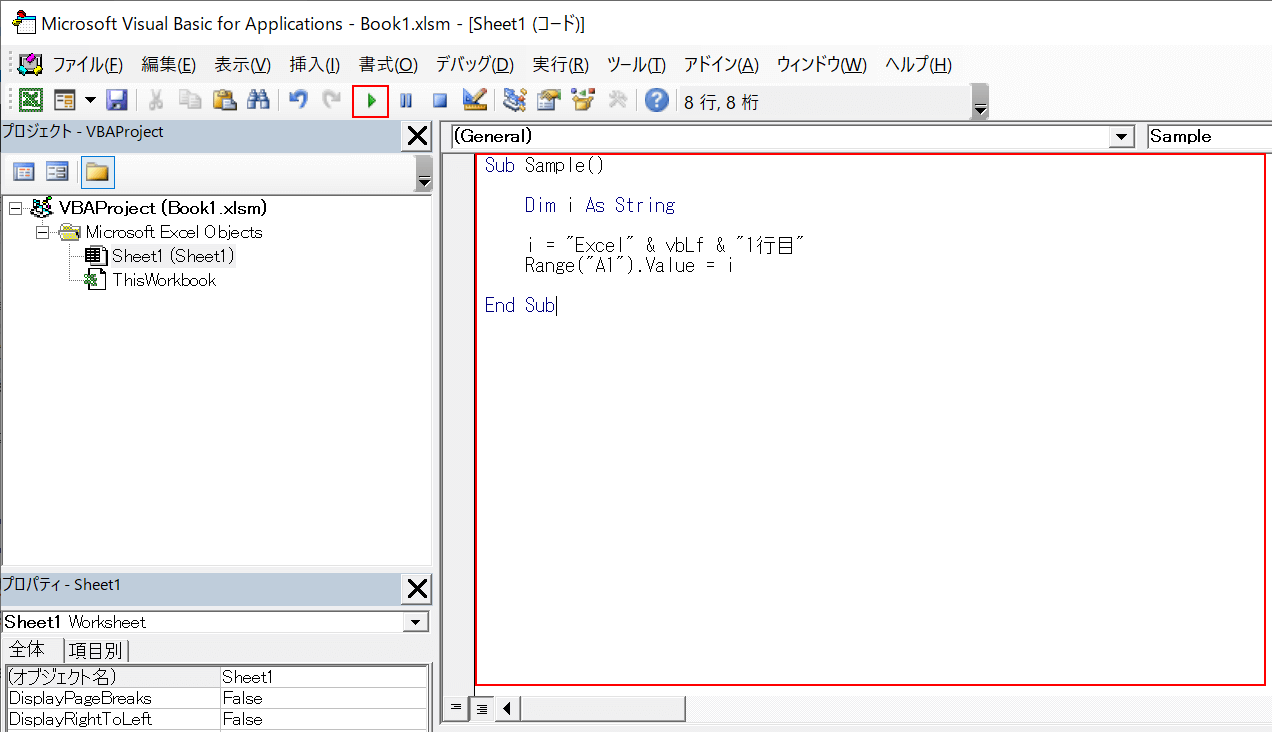Switch to Full Module View at the bottom left
Viewport: 1272px width, 732px height.
[481, 709]
